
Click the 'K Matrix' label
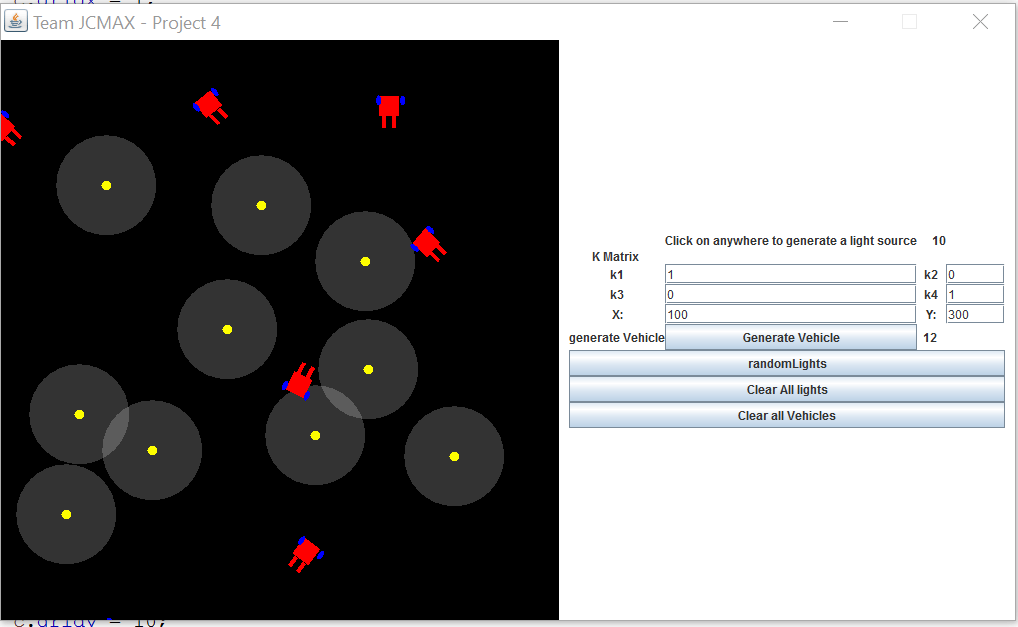(615, 256)
